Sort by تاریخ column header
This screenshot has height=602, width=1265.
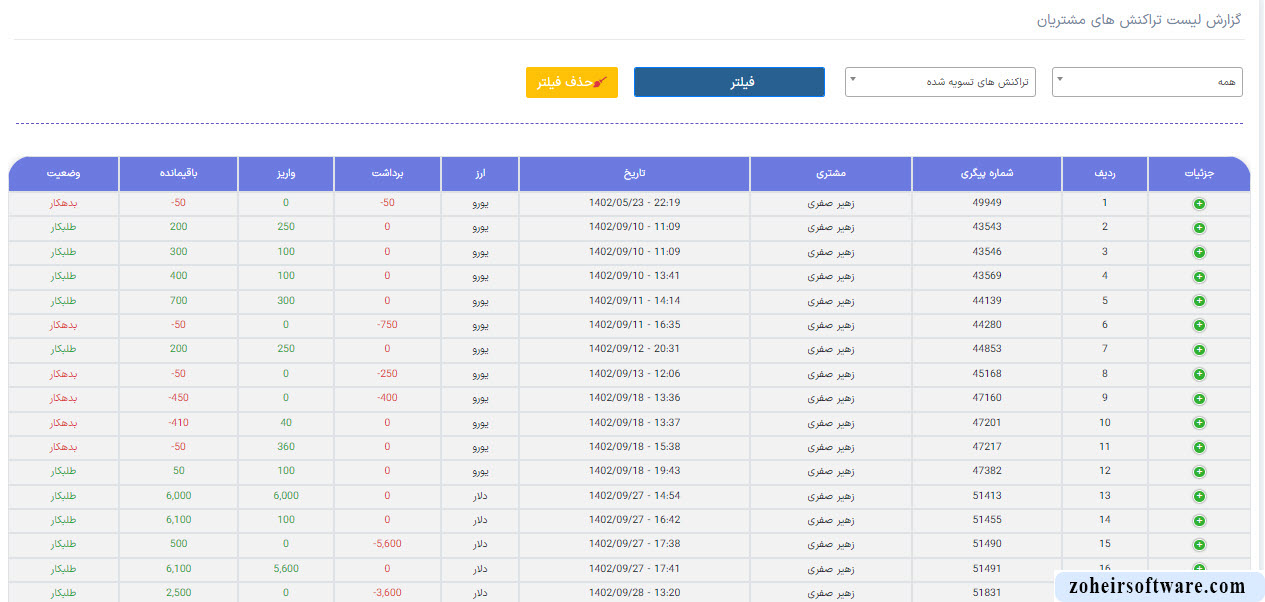point(634,173)
